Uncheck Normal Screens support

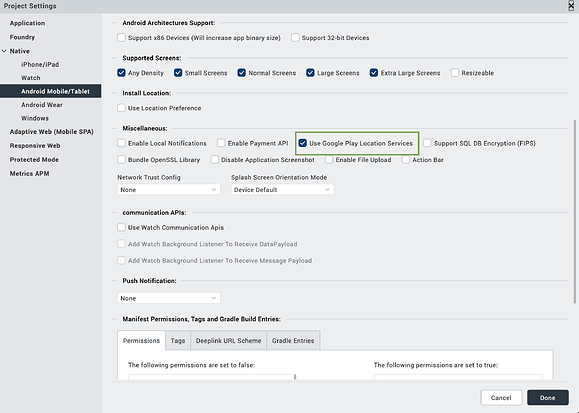point(241,73)
